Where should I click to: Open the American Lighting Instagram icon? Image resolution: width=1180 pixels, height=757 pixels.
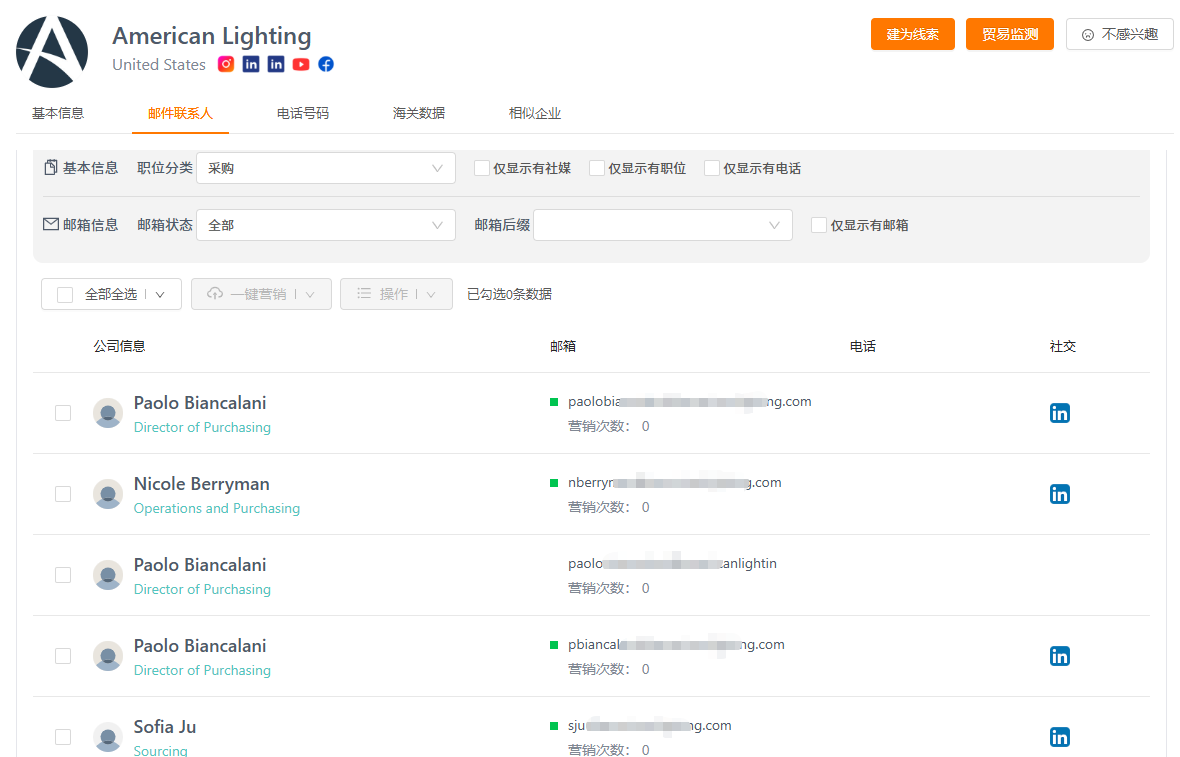point(226,64)
